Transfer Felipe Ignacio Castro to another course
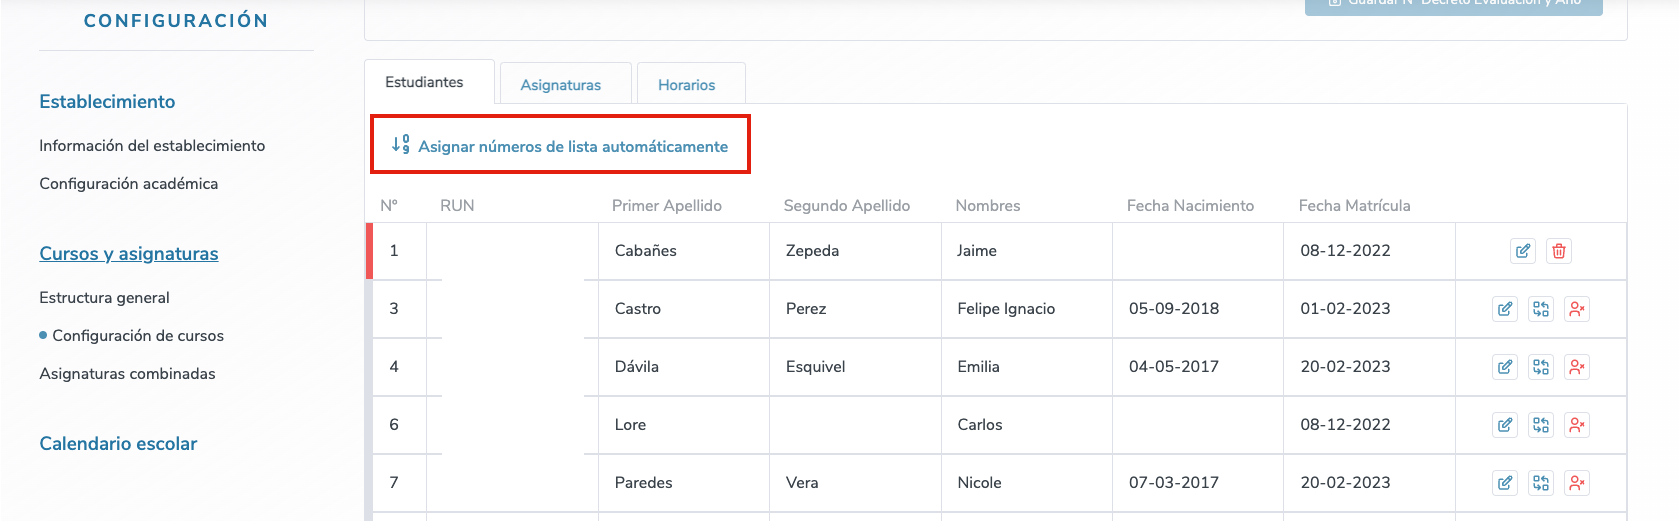 pos(1540,309)
